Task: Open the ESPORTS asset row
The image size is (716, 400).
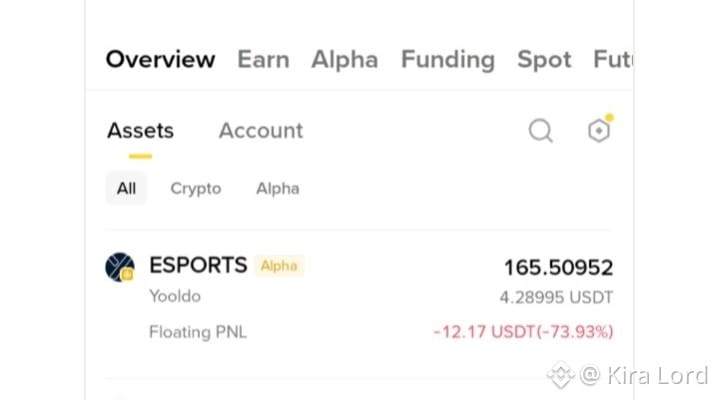Action: 359,298
